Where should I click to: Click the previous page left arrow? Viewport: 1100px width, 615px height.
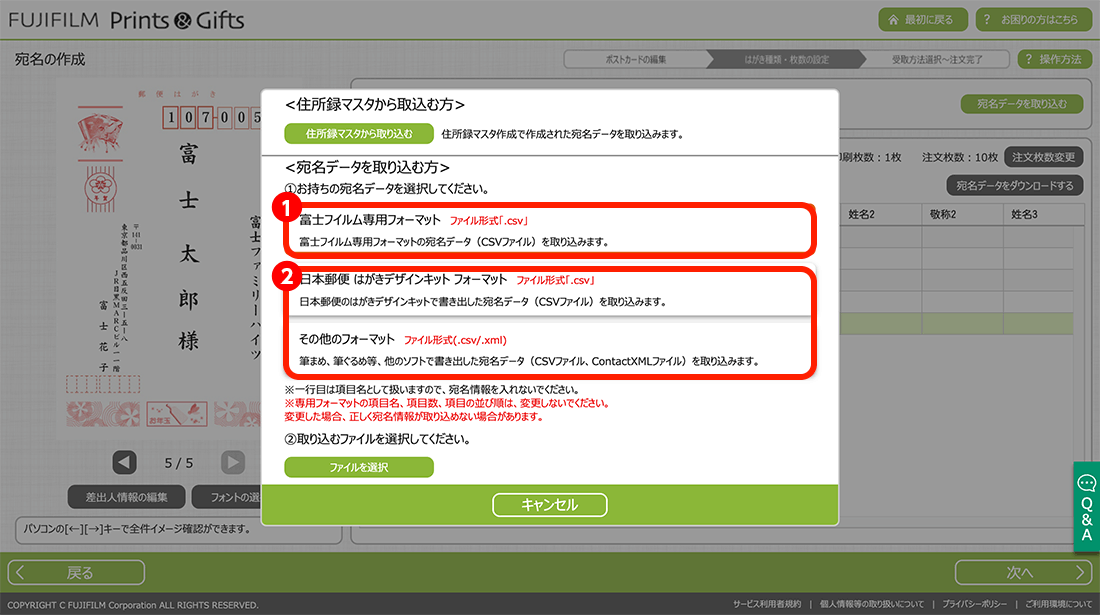coord(124,462)
